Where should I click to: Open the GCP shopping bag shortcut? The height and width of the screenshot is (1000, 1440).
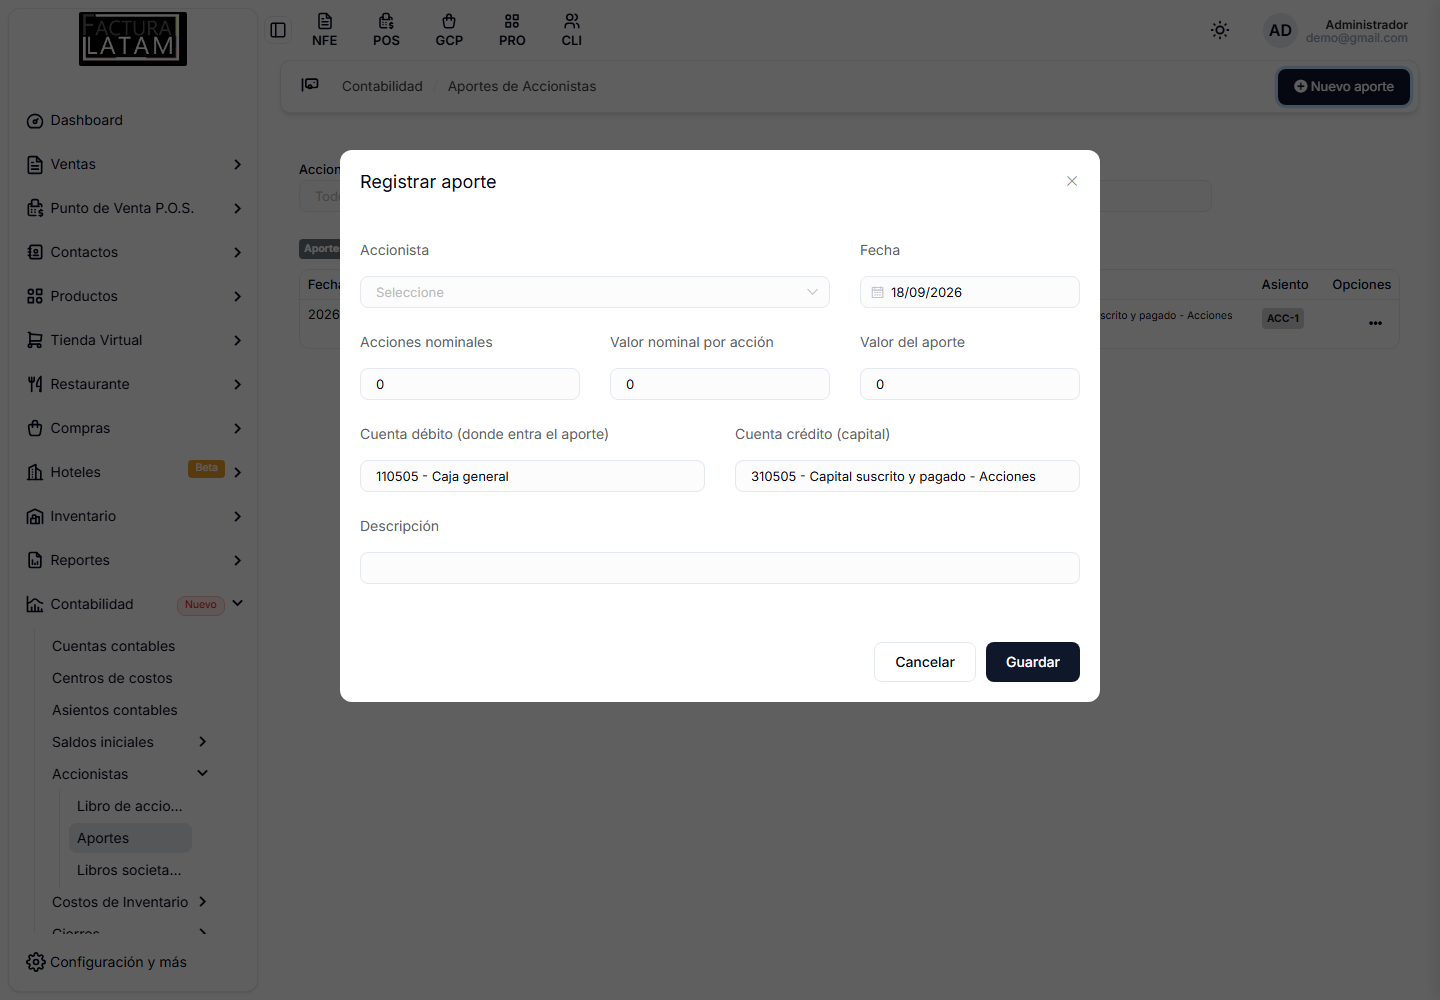point(449,30)
